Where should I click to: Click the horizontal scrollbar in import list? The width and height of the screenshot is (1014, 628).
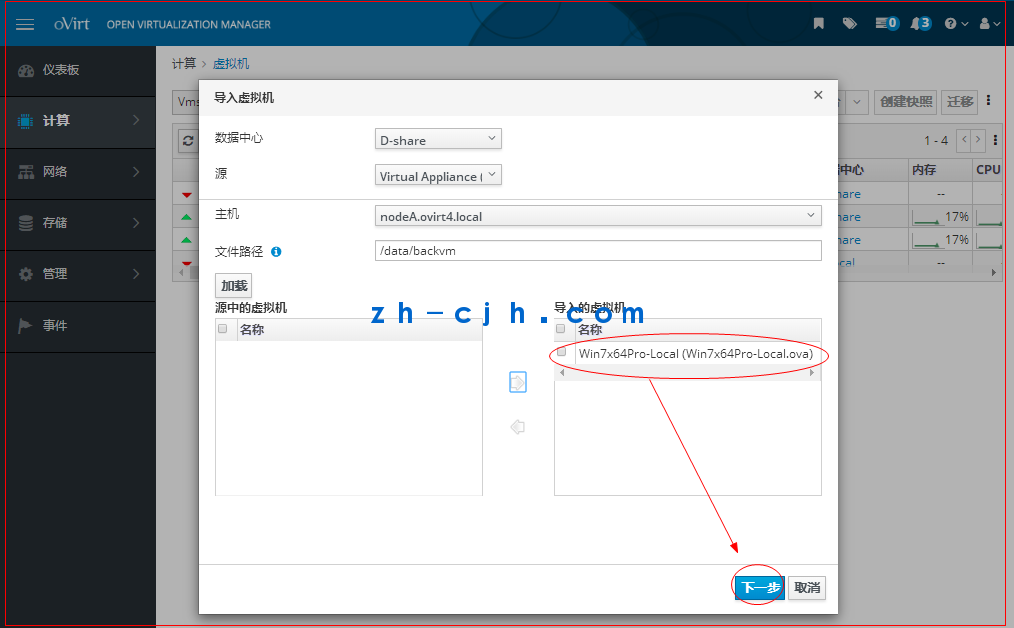tap(687, 373)
